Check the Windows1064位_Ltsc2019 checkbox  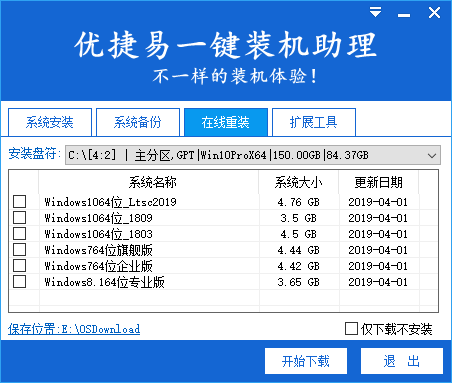click(x=19, y=202)
